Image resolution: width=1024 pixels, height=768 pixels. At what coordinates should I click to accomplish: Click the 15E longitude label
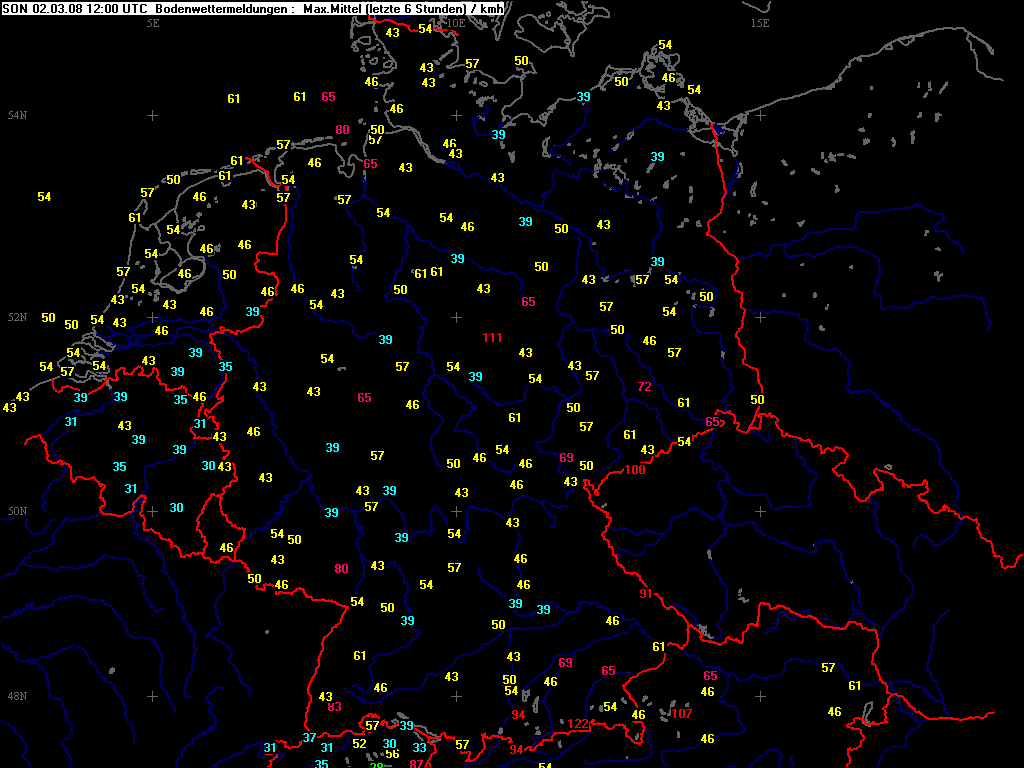760,22
